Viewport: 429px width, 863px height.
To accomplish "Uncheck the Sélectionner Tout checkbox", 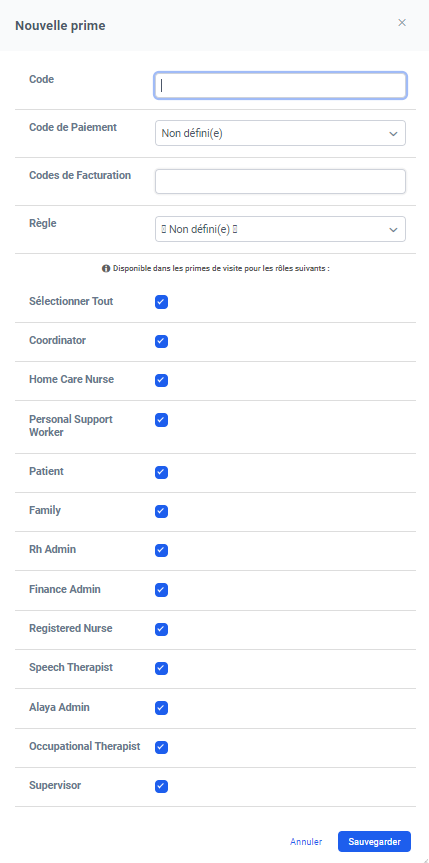I will point(161,302).
